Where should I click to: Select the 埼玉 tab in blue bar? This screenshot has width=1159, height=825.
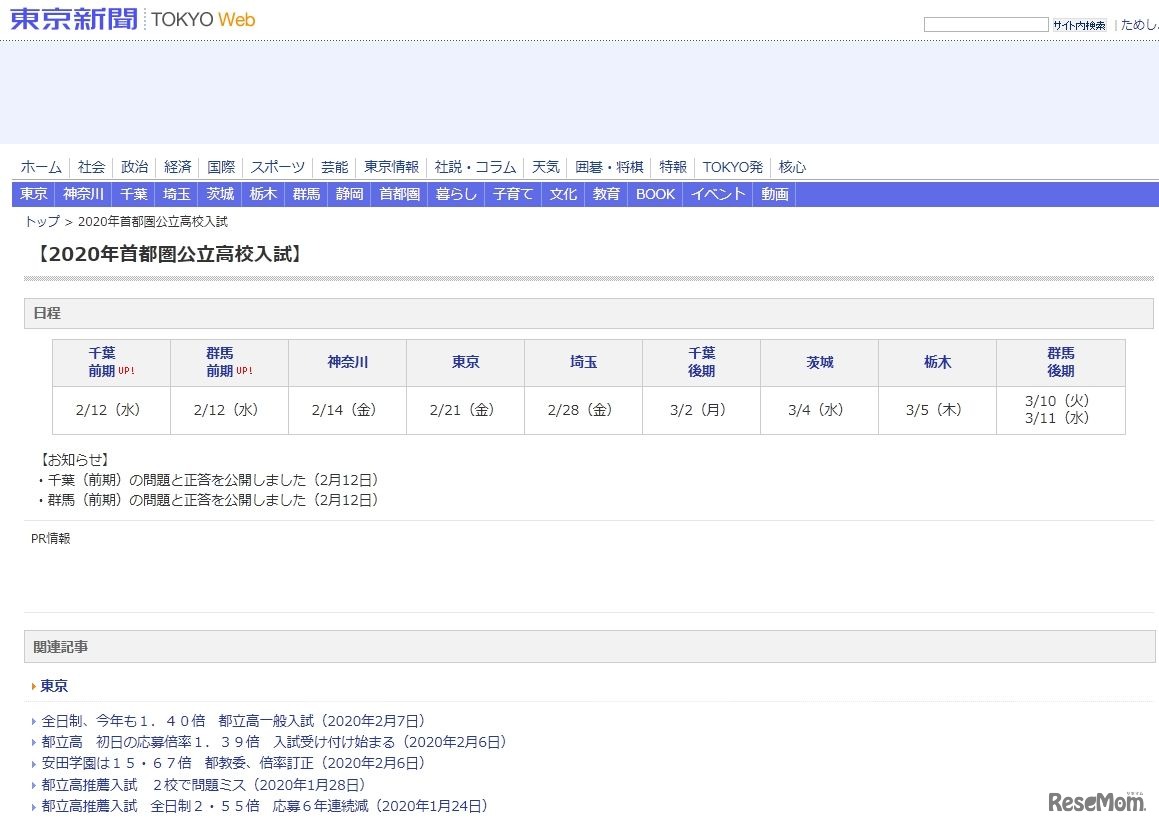click(177, 194)
